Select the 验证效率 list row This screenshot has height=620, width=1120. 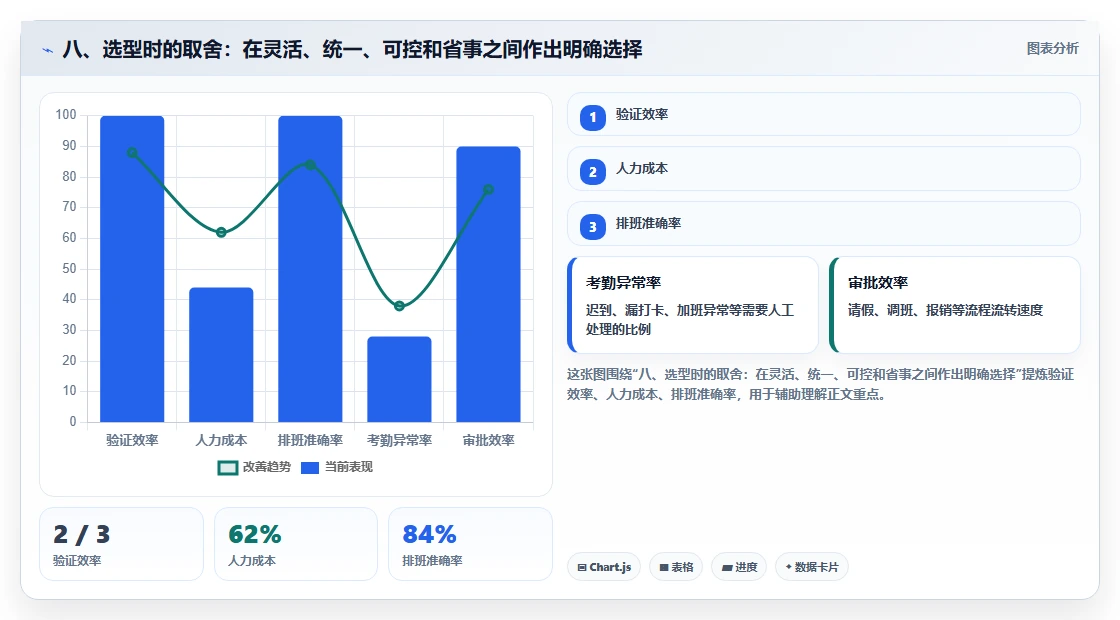pyautogui.click(x=824, y=114)
